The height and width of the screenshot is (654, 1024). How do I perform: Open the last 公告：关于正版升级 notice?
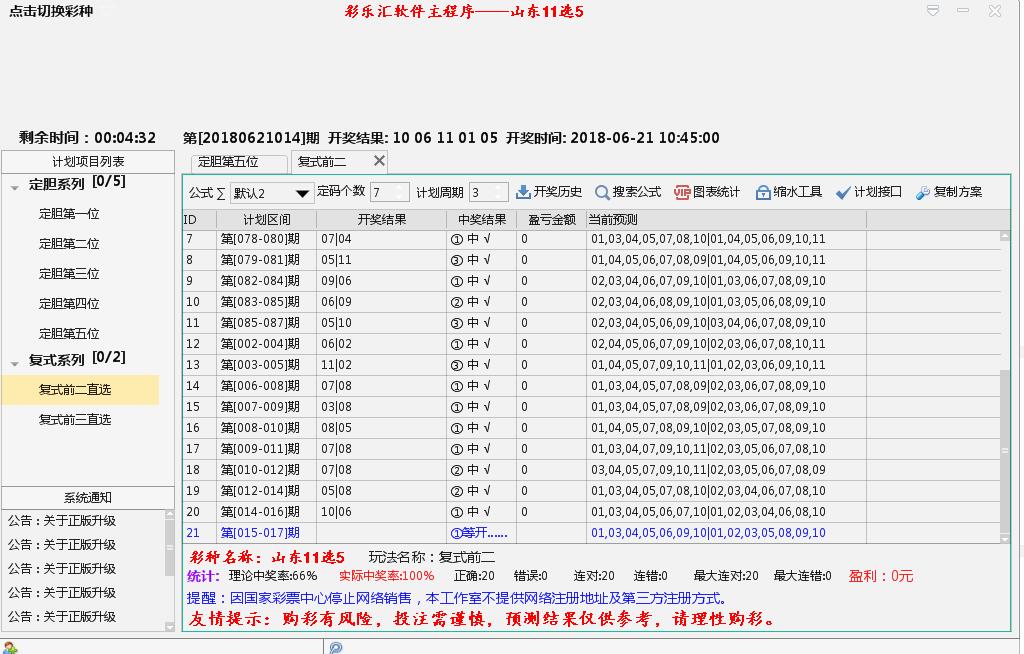click(x=62, y=617)
